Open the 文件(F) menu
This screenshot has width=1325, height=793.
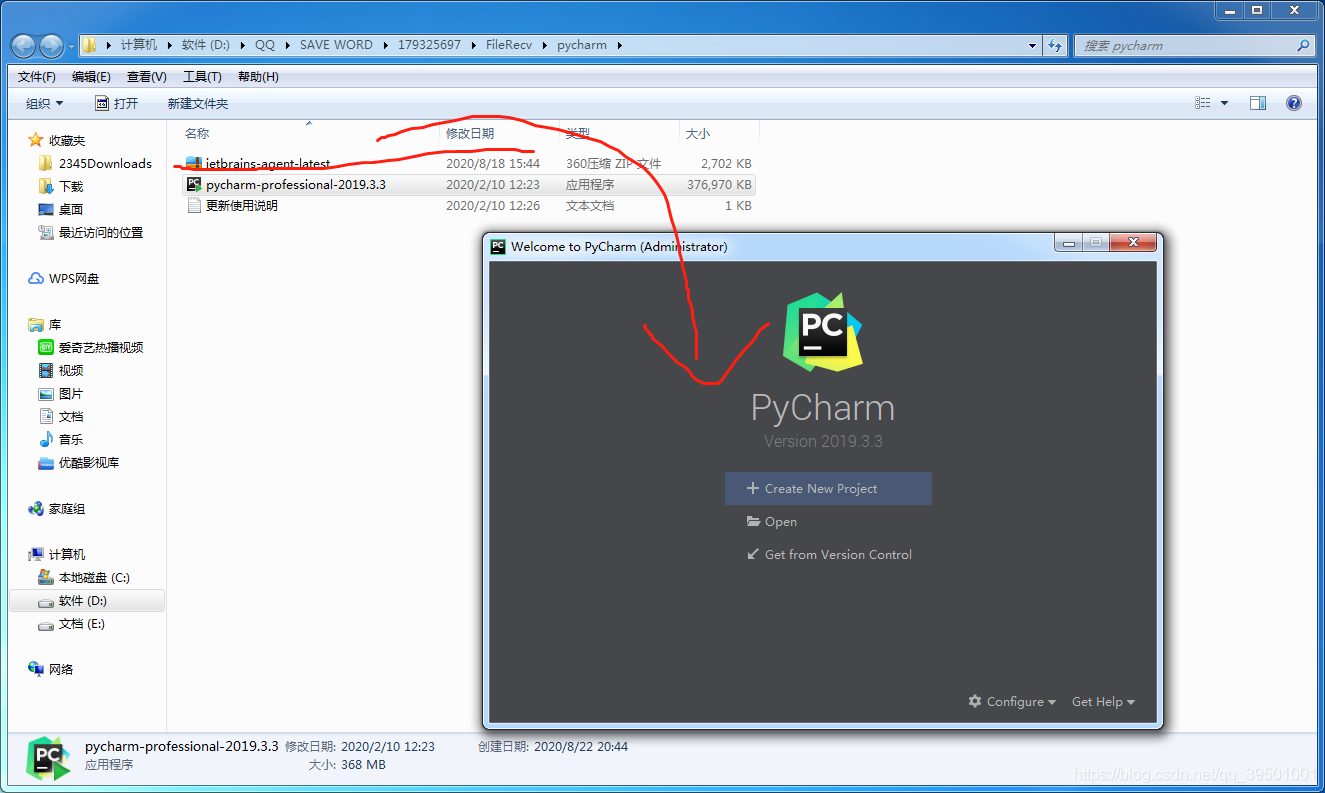(x=37, y=76)
